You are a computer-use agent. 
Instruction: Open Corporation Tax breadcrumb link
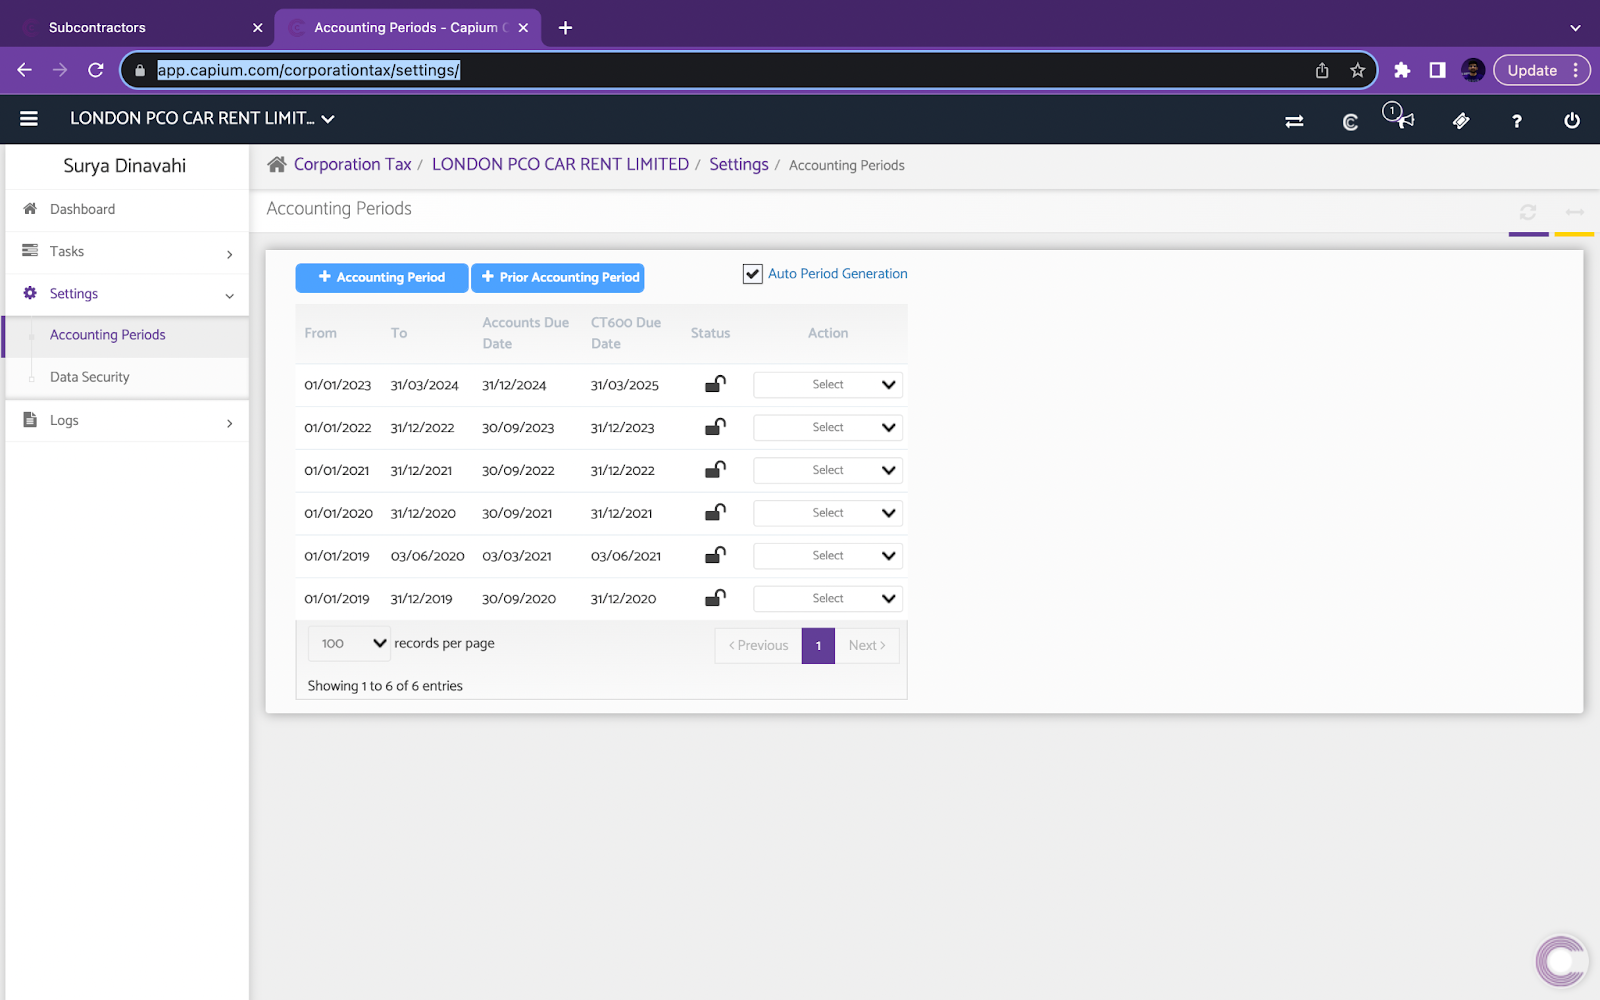(352, 164)
